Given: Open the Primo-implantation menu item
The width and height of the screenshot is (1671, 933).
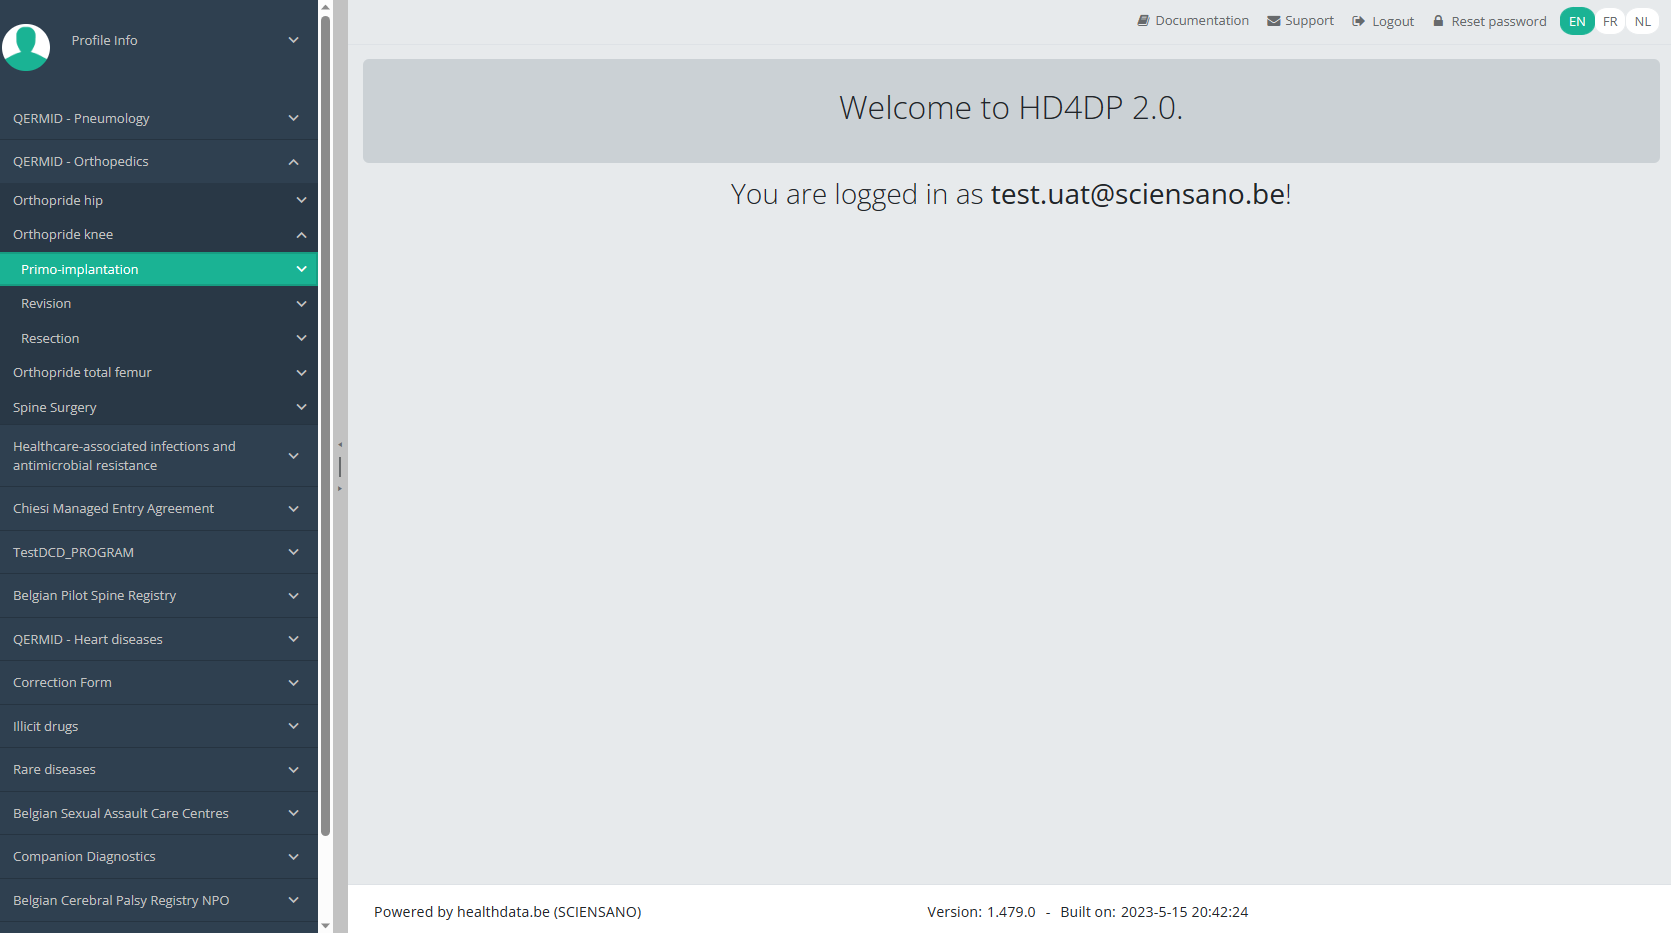Looking at the screenshot, I should (x=80, y=269).
